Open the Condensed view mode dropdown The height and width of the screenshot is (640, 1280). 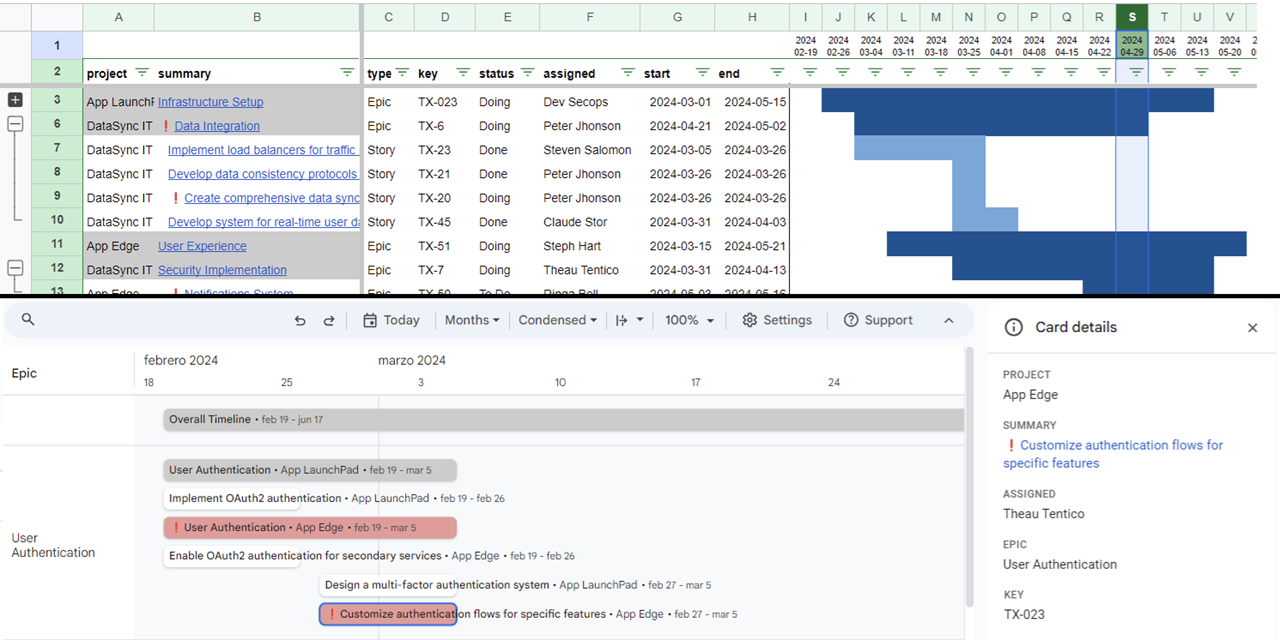[557, 320]
